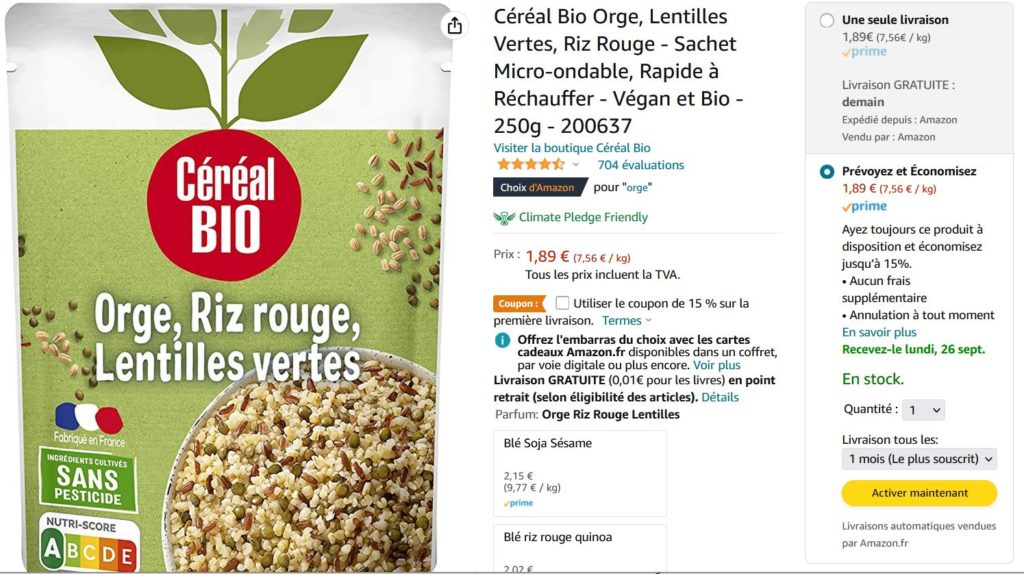Click the Activer maintenant button
1024x574 pixels.
coord(920,493)
